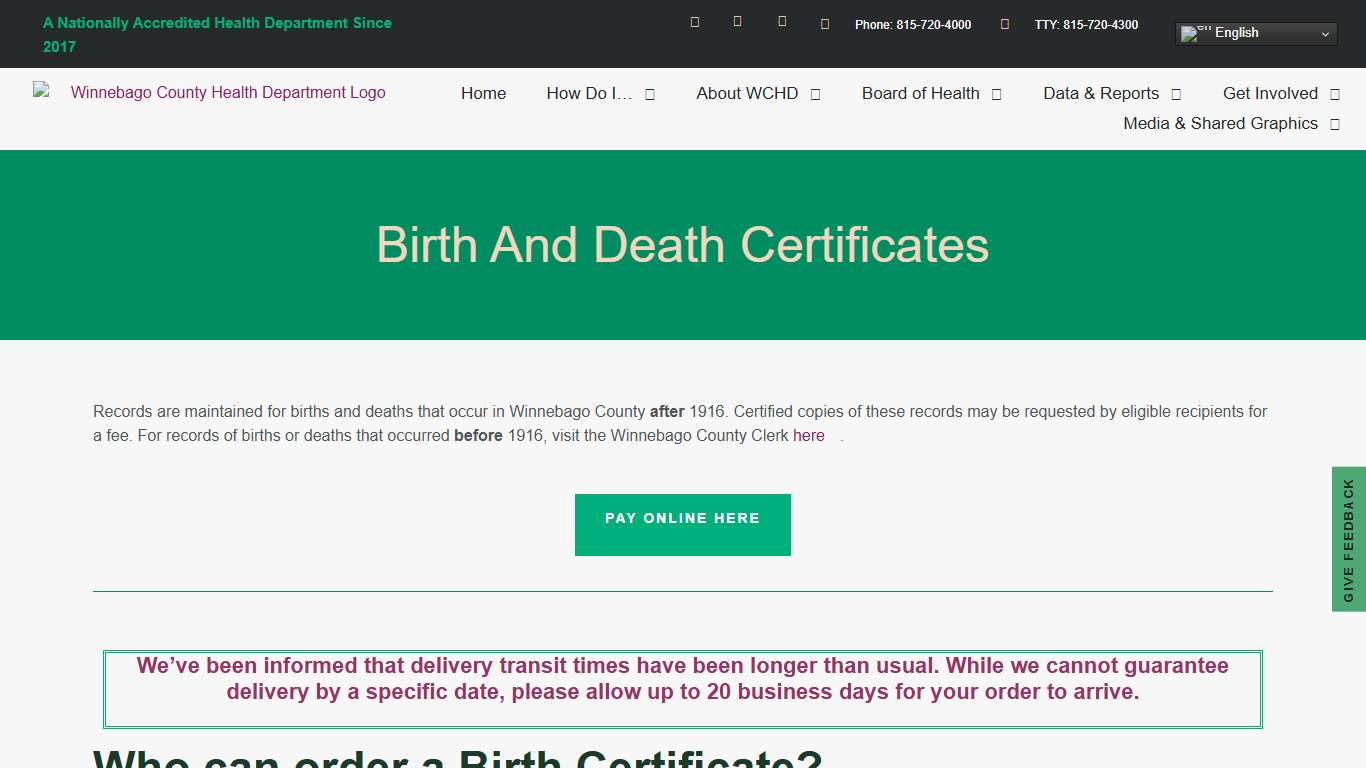Screen dimensions: 1366x768
Task: Click the TTY icon next to 815-720-4300
Action: [1004, 24]
